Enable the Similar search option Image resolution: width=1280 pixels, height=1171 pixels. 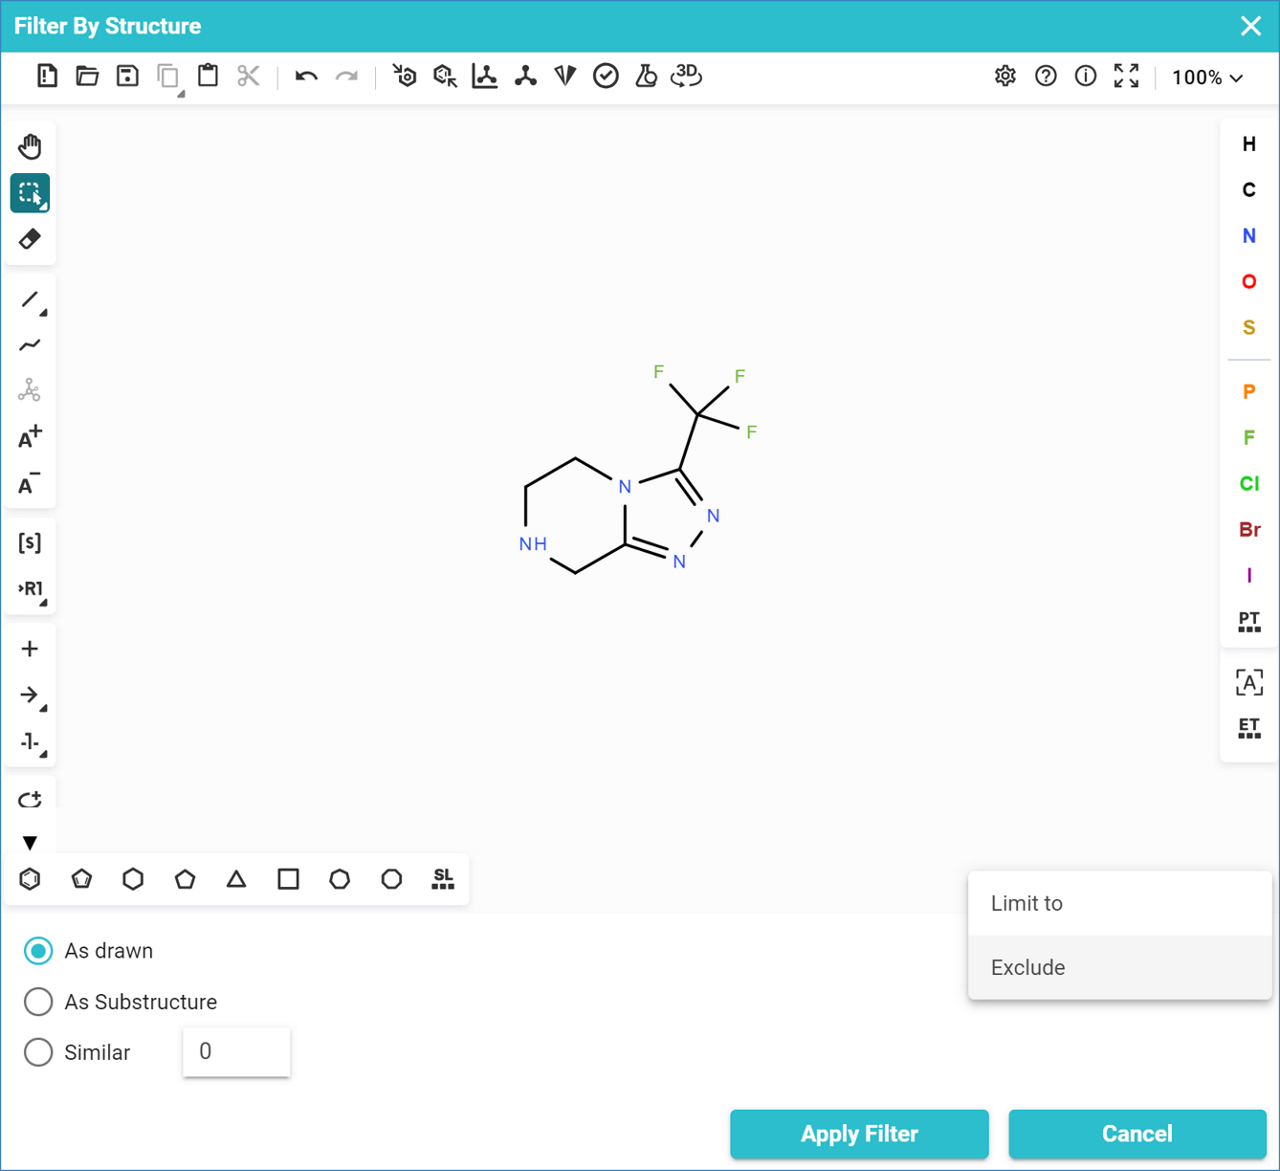pyautogui.click(x=38, y=1053)
